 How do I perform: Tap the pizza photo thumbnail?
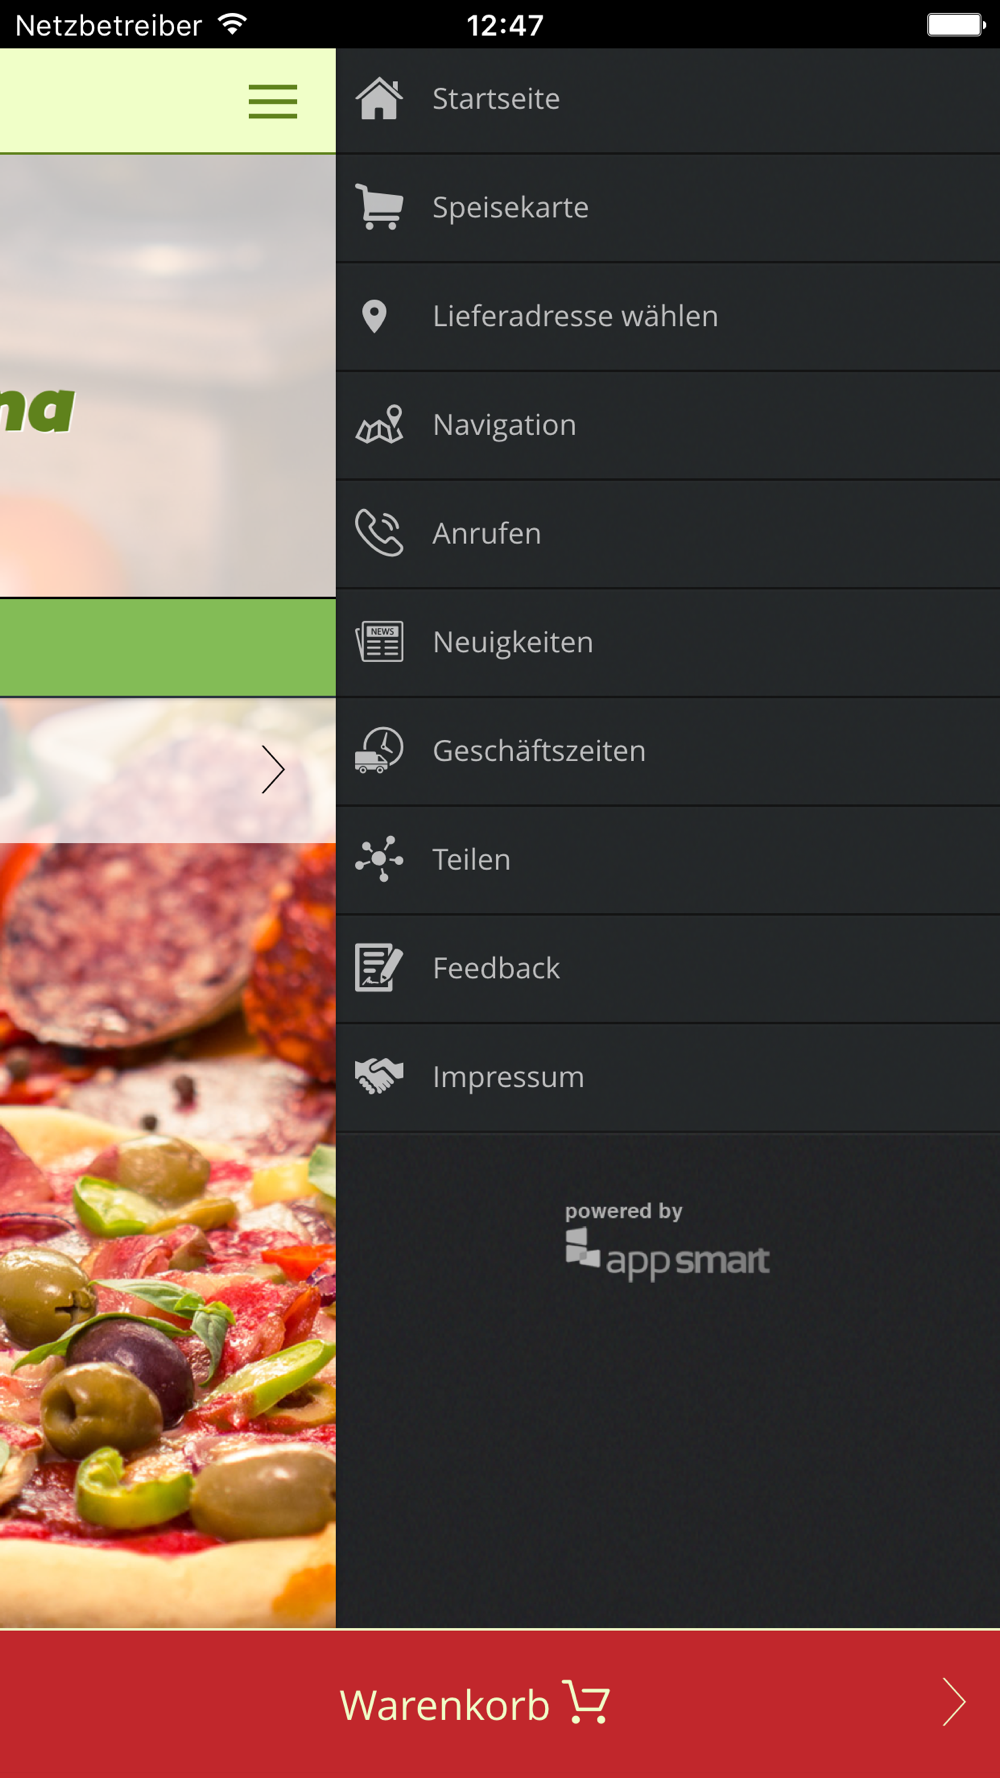pyautogui.click(x=168, y=1235)
